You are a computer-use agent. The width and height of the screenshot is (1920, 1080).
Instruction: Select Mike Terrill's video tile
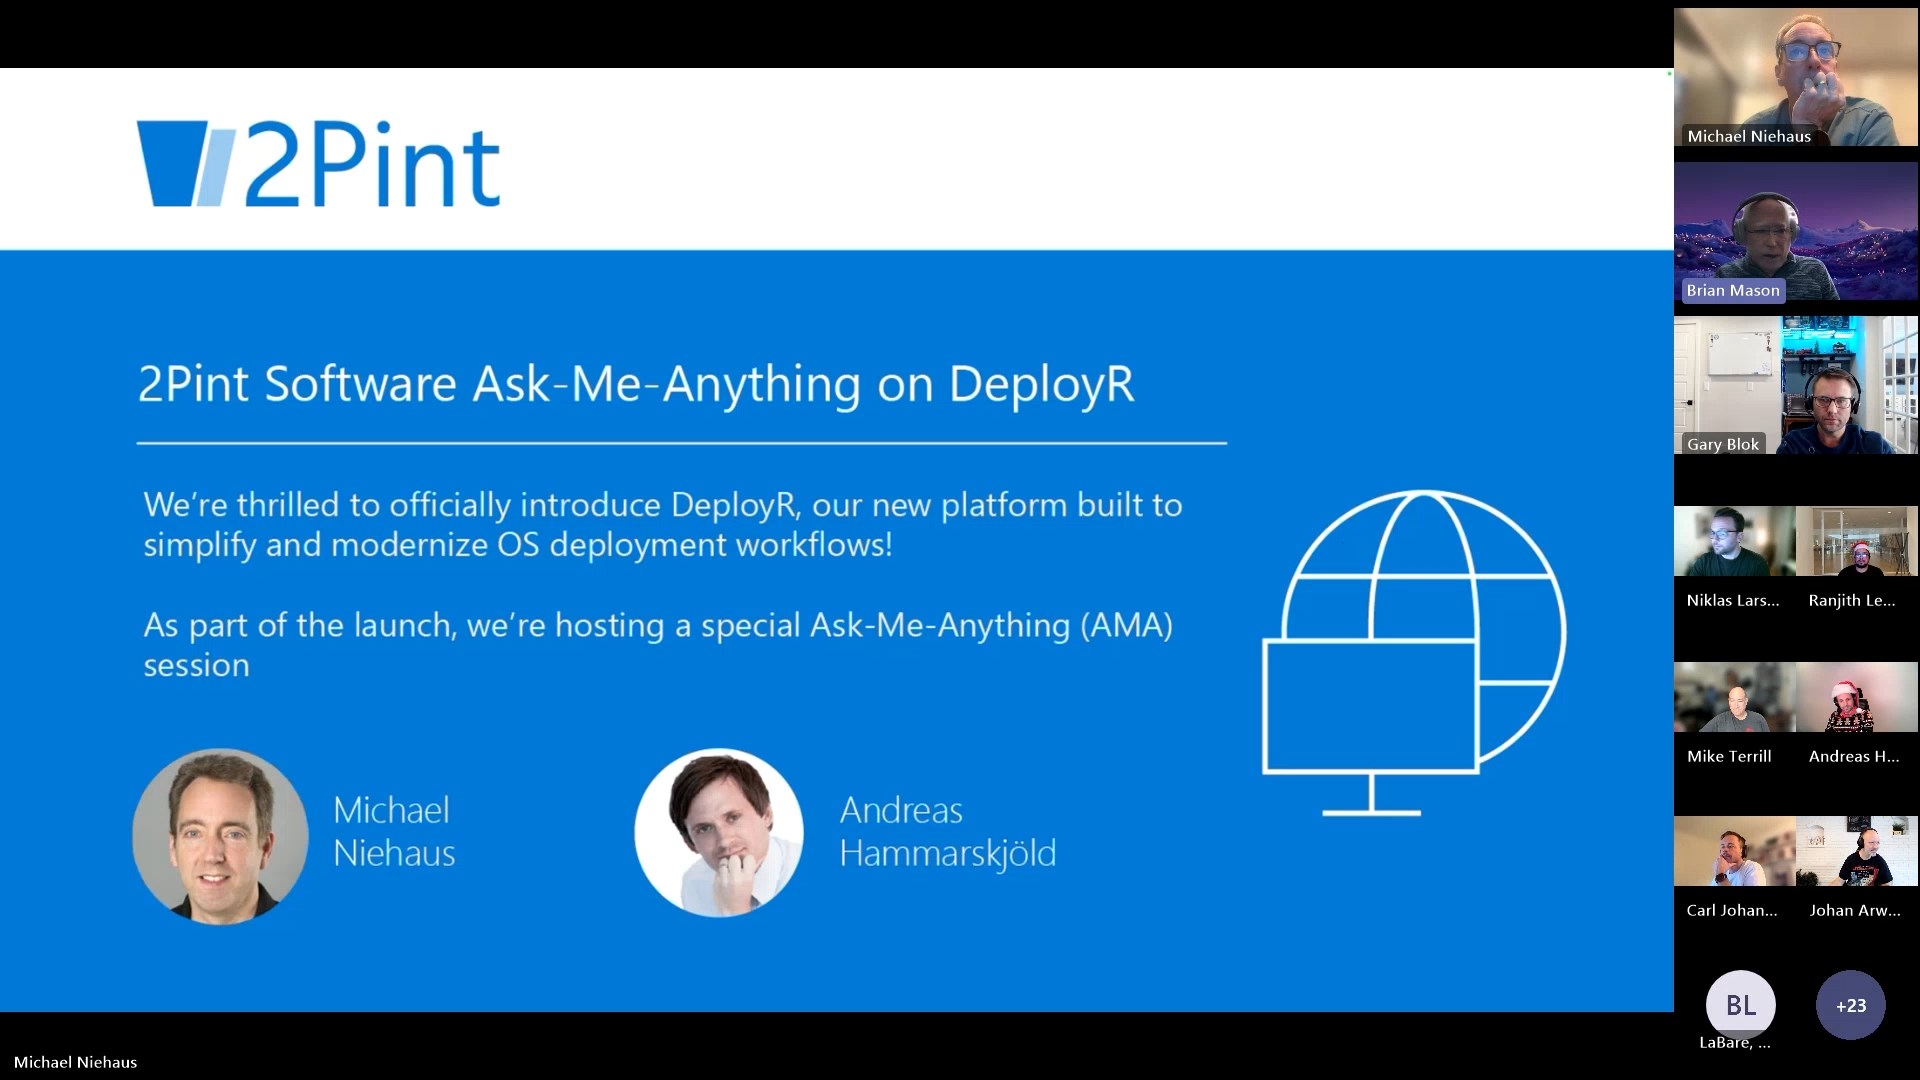[x=1733, y=697]
